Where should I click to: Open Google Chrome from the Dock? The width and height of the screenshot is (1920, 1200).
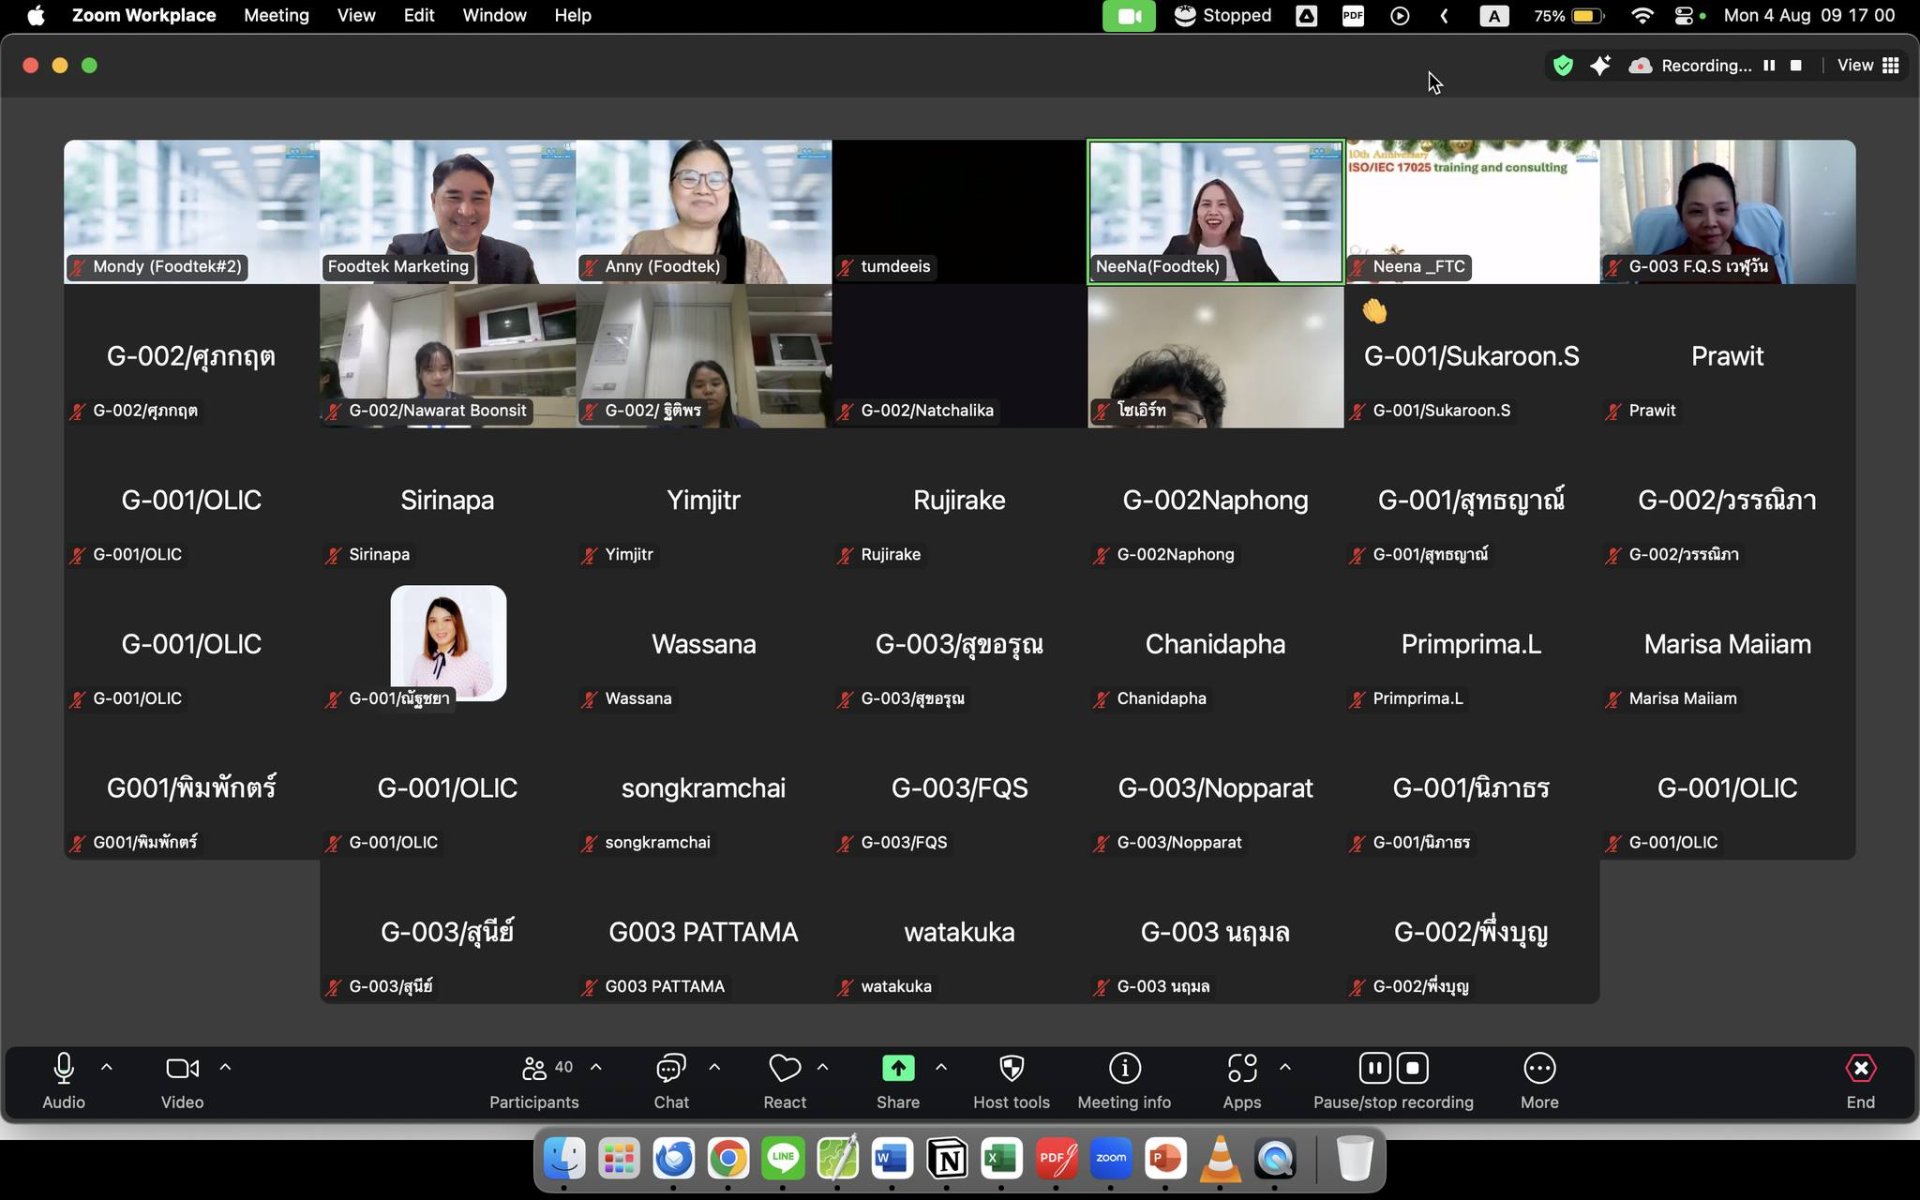[x=728, y=1159]
